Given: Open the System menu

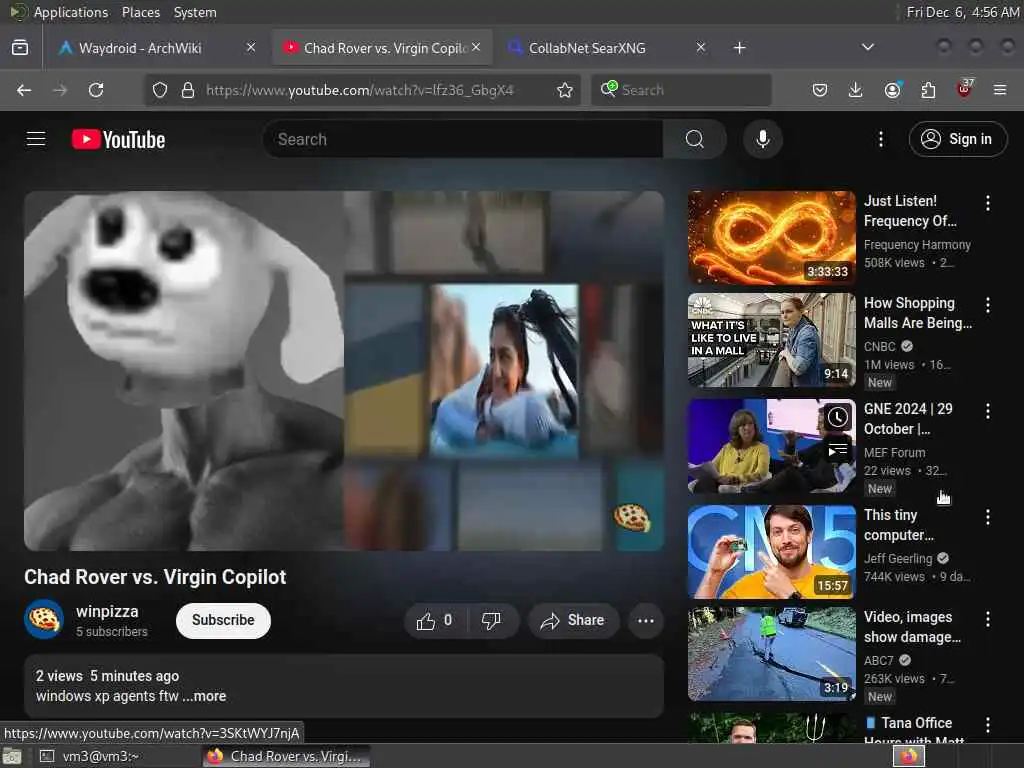Looking at the screenshot, I should 195,12.
